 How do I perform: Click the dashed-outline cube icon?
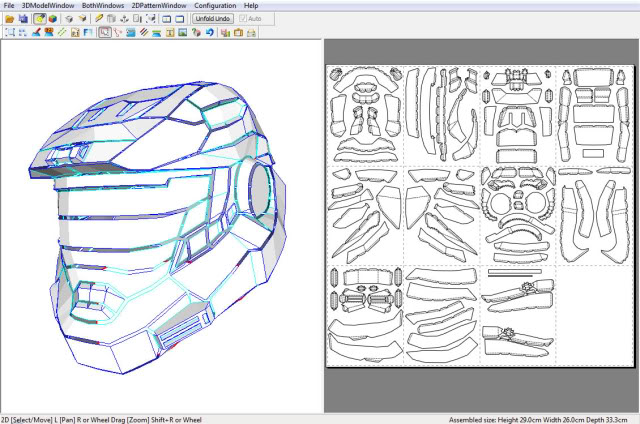[151, 19]
